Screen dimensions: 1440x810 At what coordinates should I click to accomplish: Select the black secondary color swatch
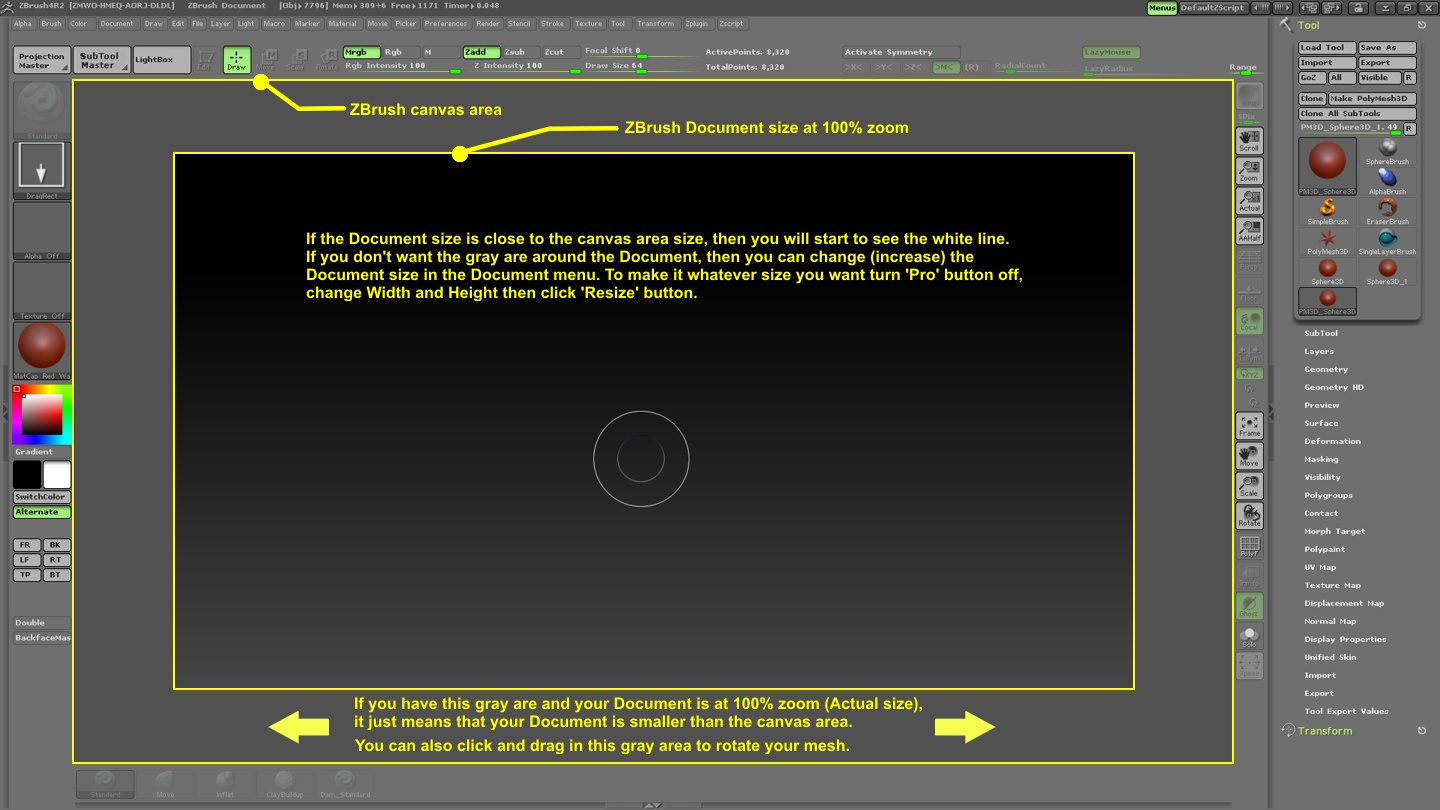point(27,475)
